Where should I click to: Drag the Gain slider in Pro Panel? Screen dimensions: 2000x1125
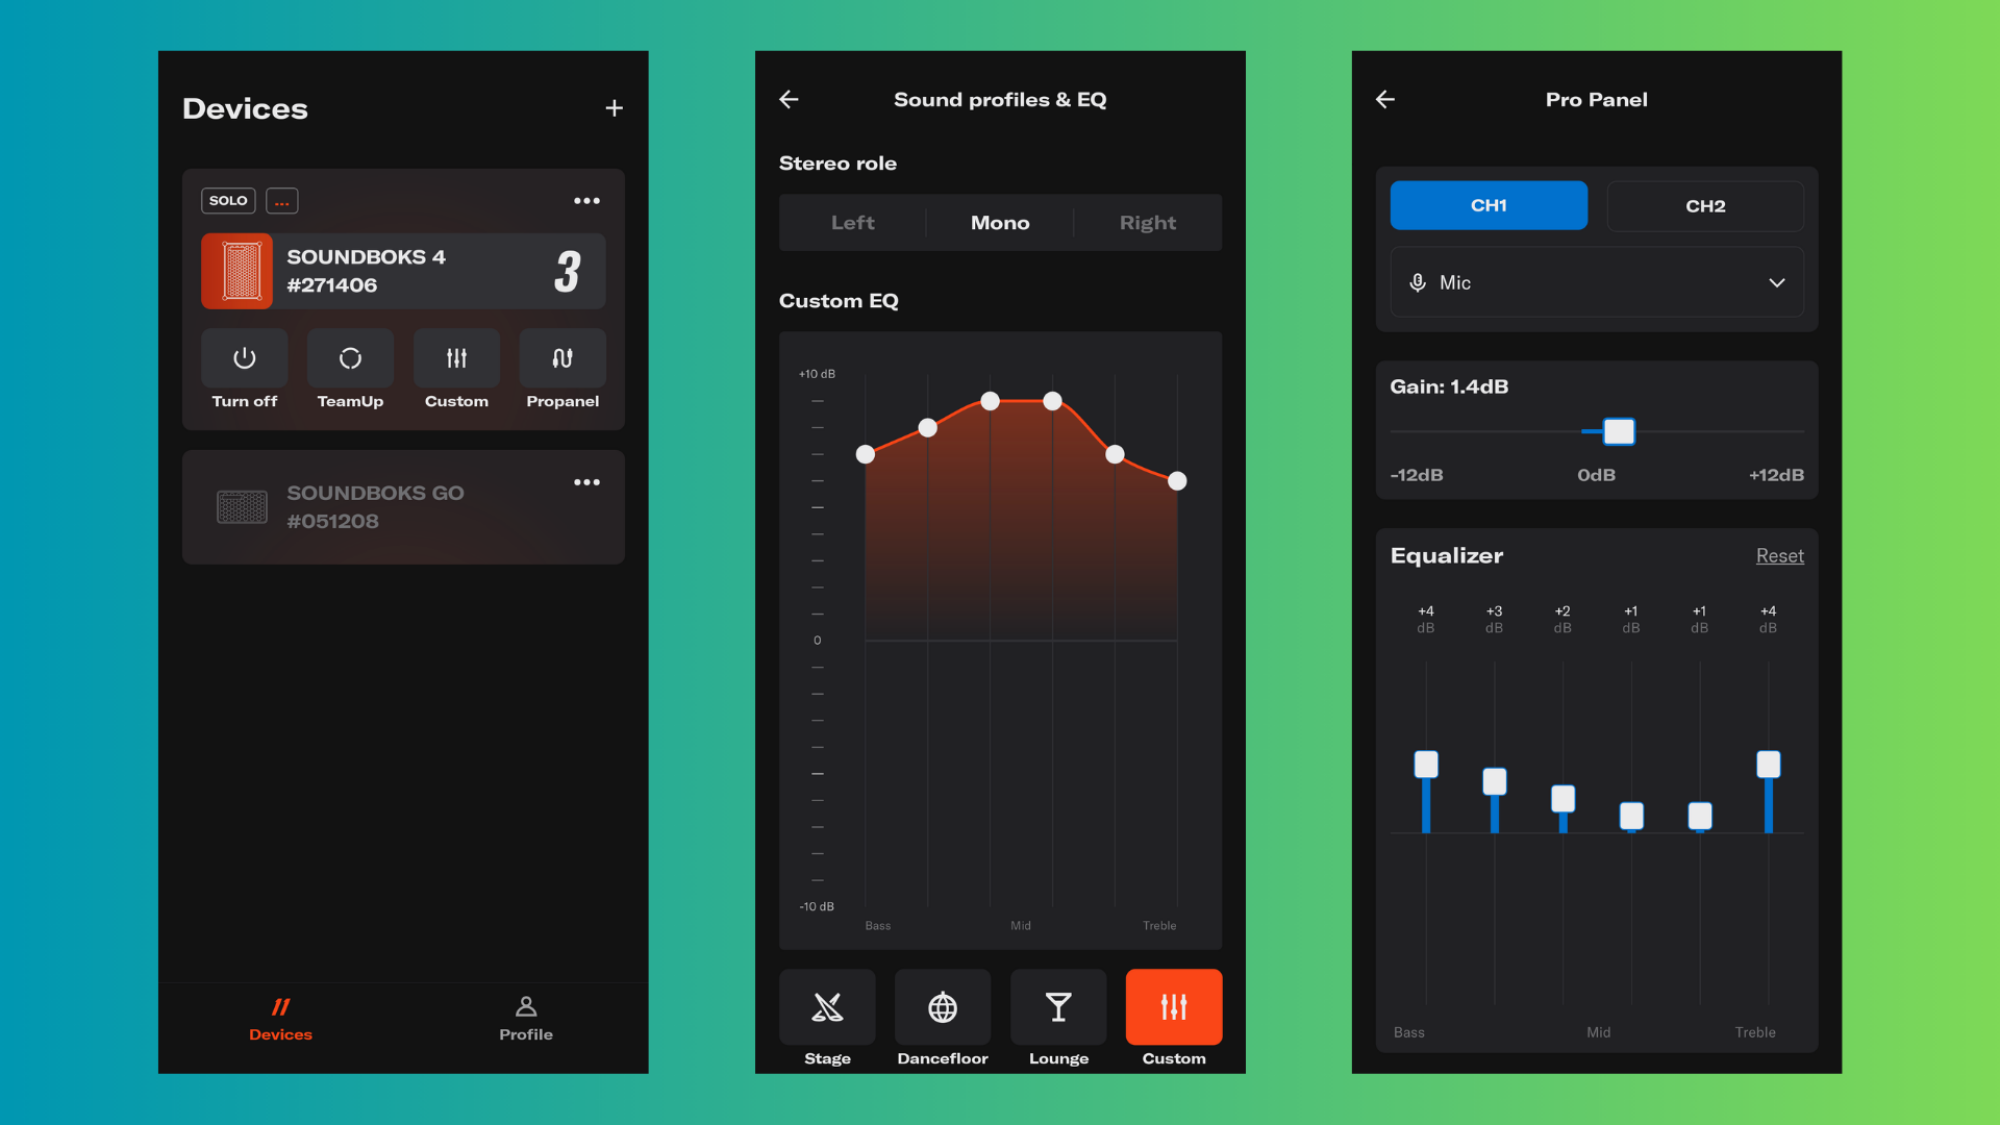pos(1617,431)
